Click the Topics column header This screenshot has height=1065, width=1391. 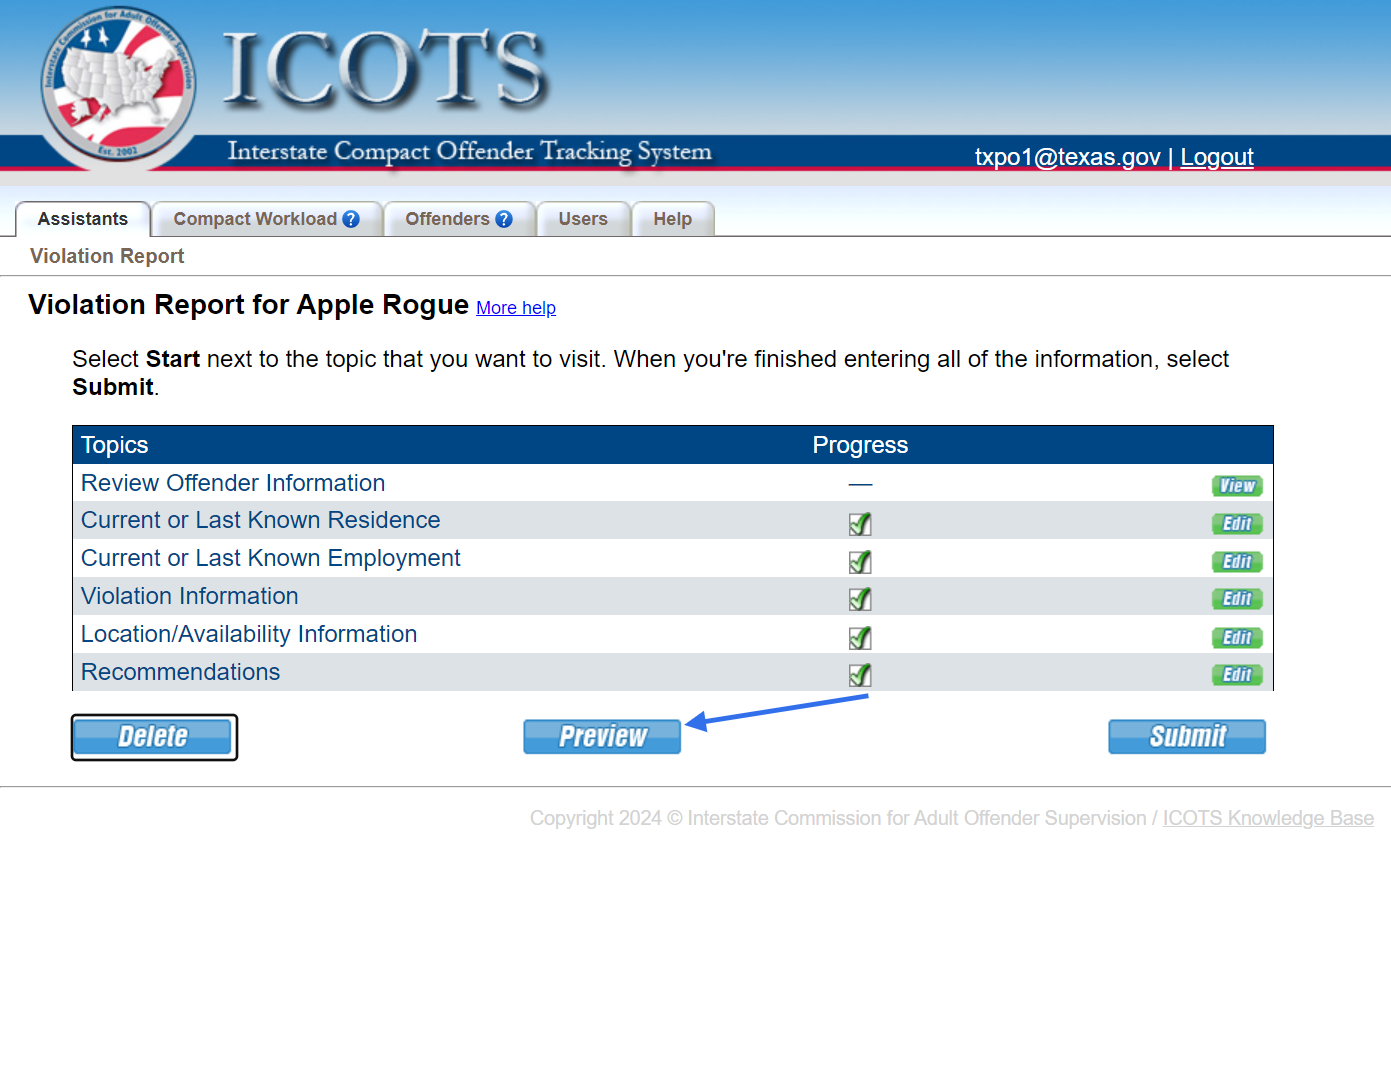point(115,445)
